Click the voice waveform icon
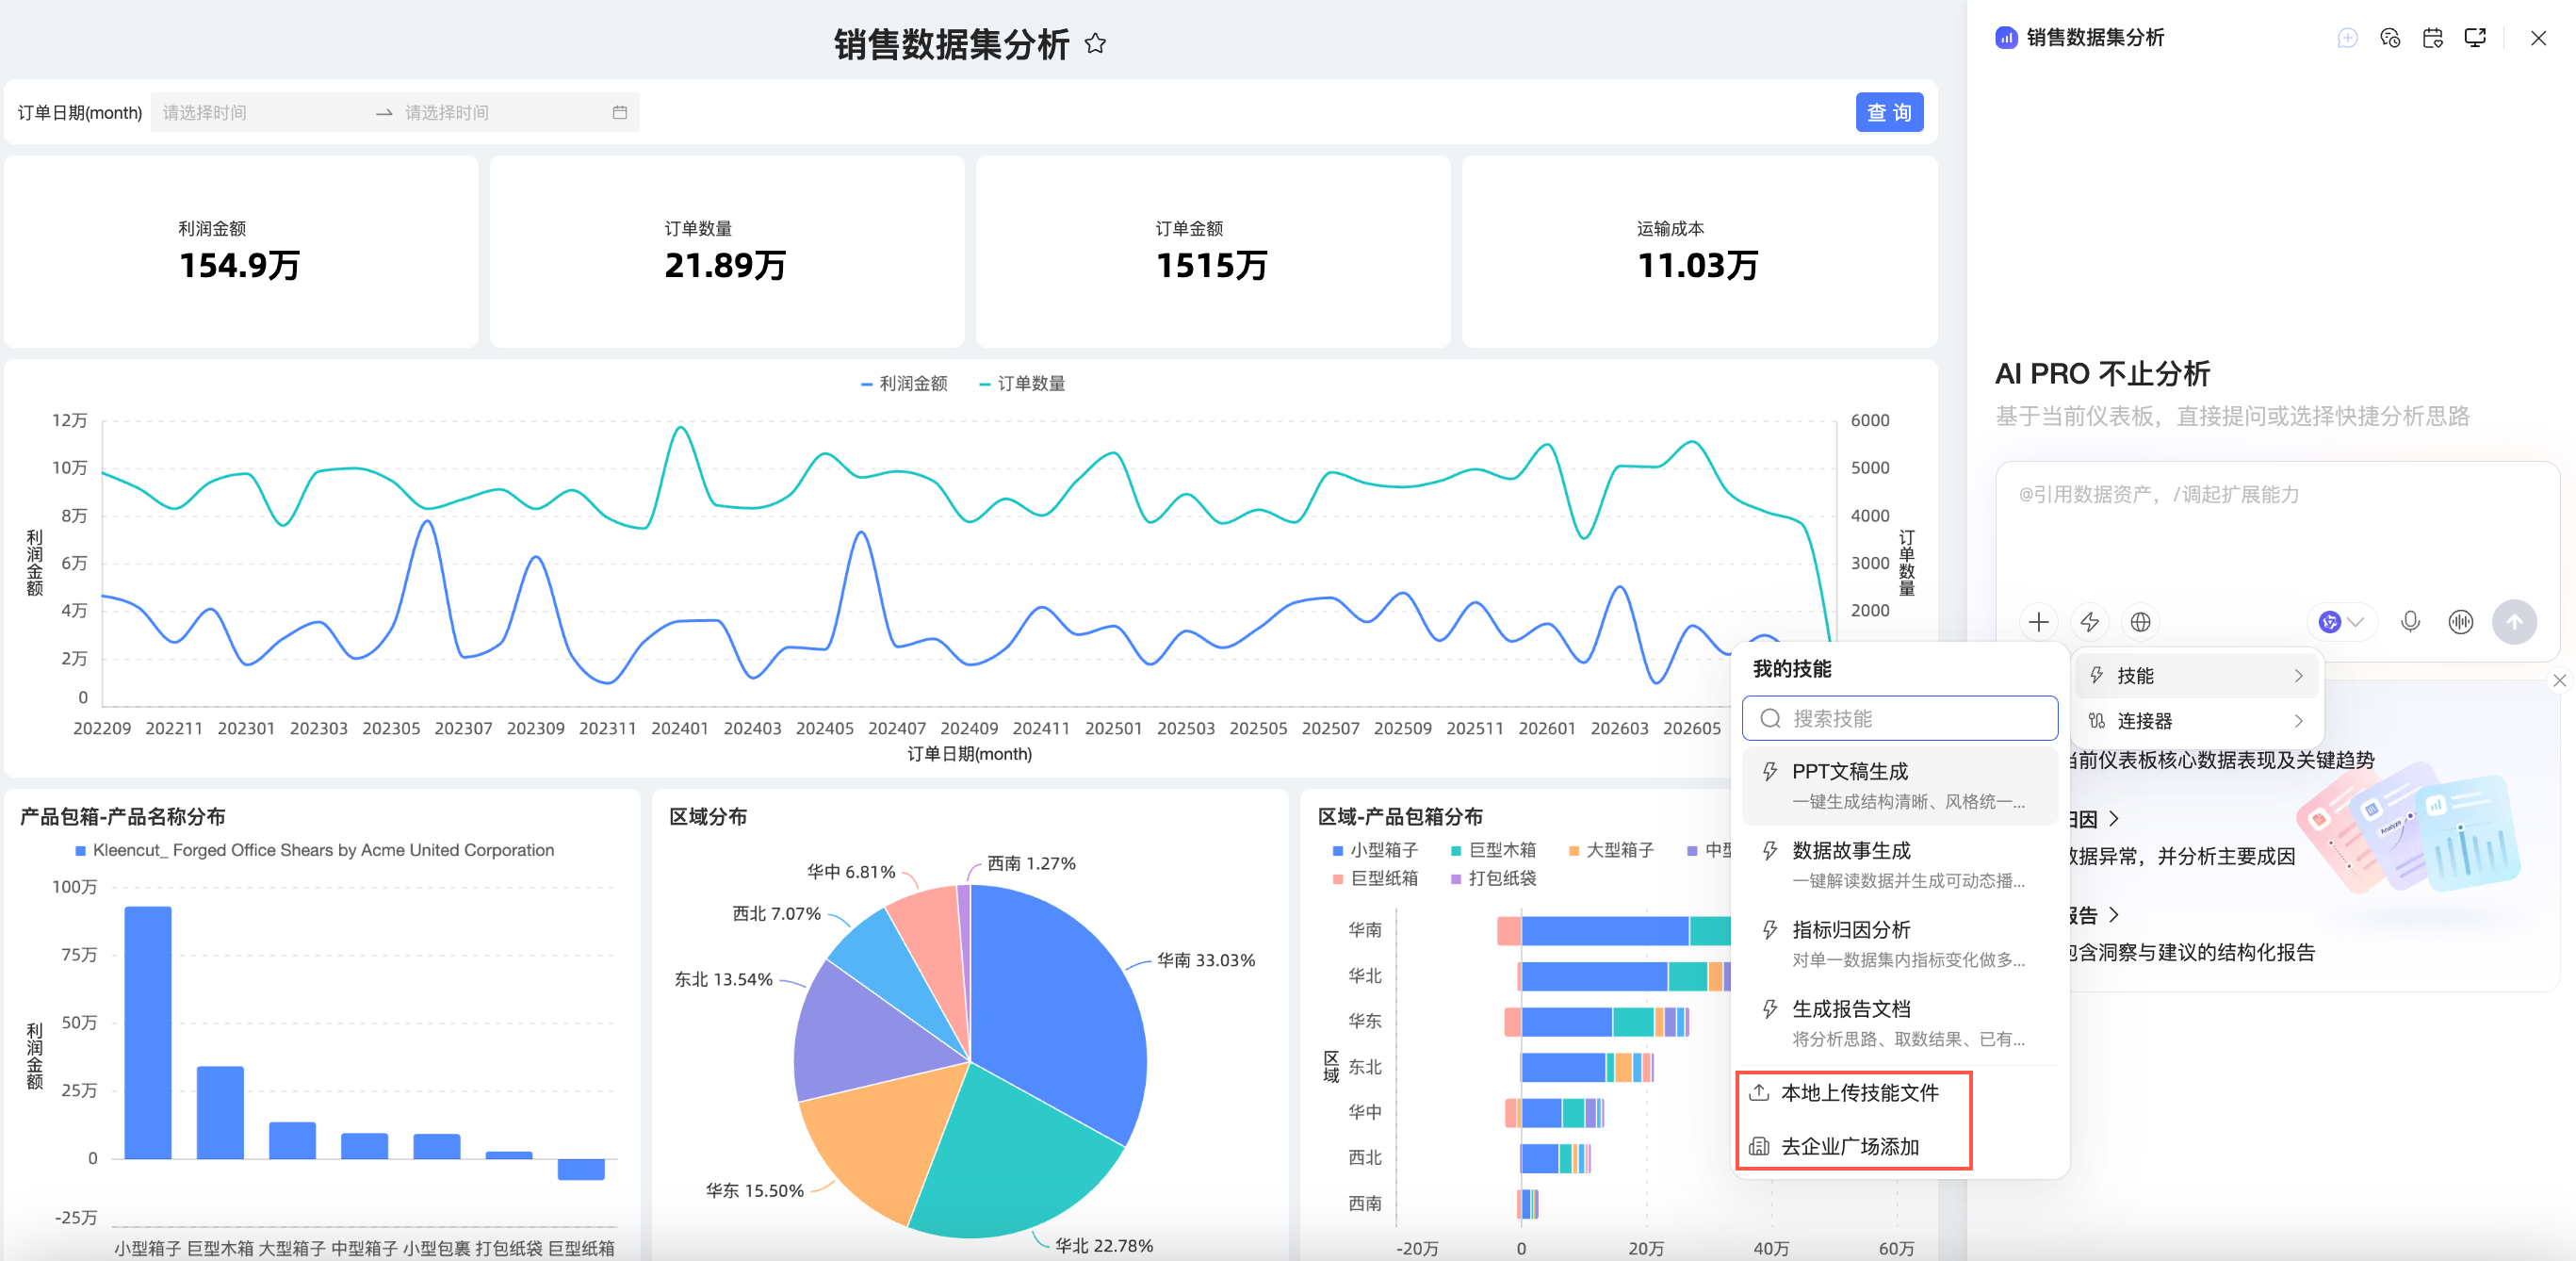 [x=2461, y=622]
